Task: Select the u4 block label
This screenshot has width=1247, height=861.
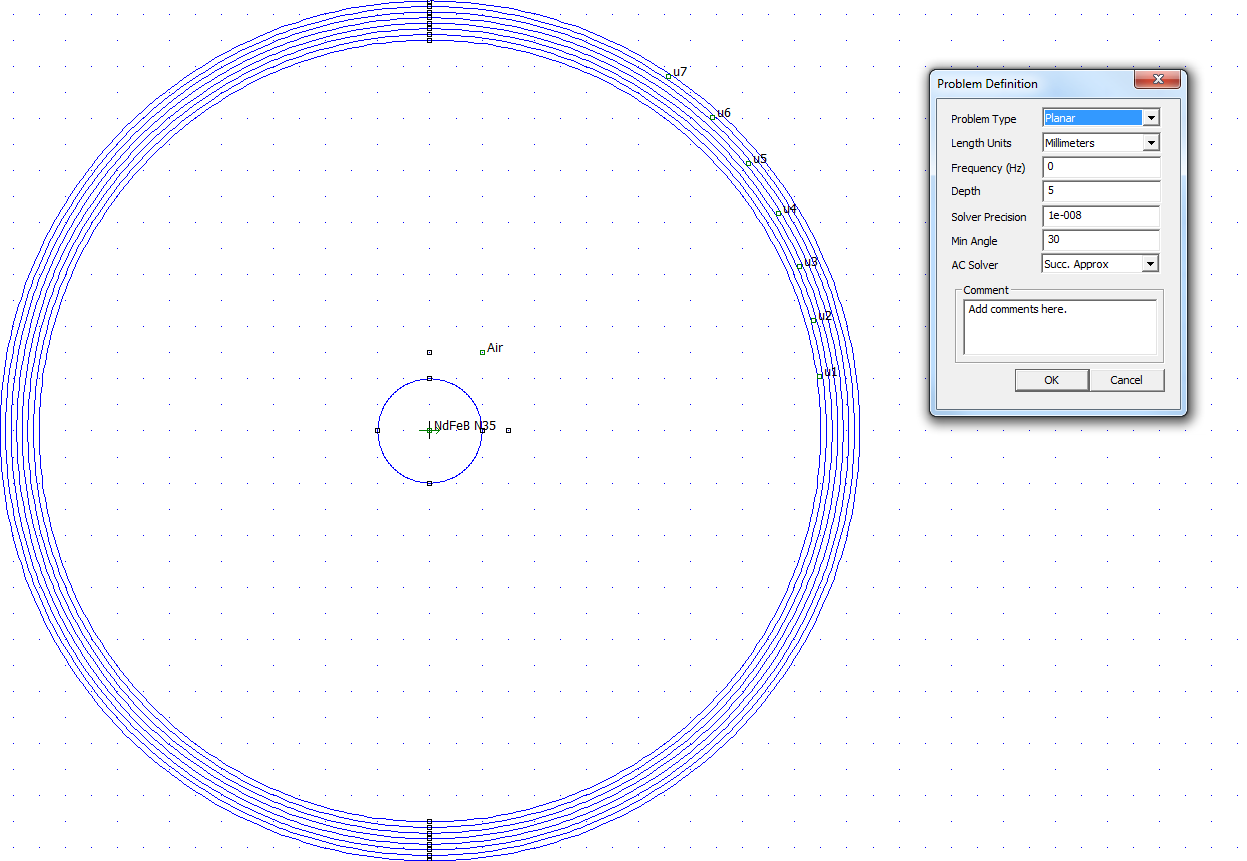Action: pyautogui.click(x=779, y=213)
